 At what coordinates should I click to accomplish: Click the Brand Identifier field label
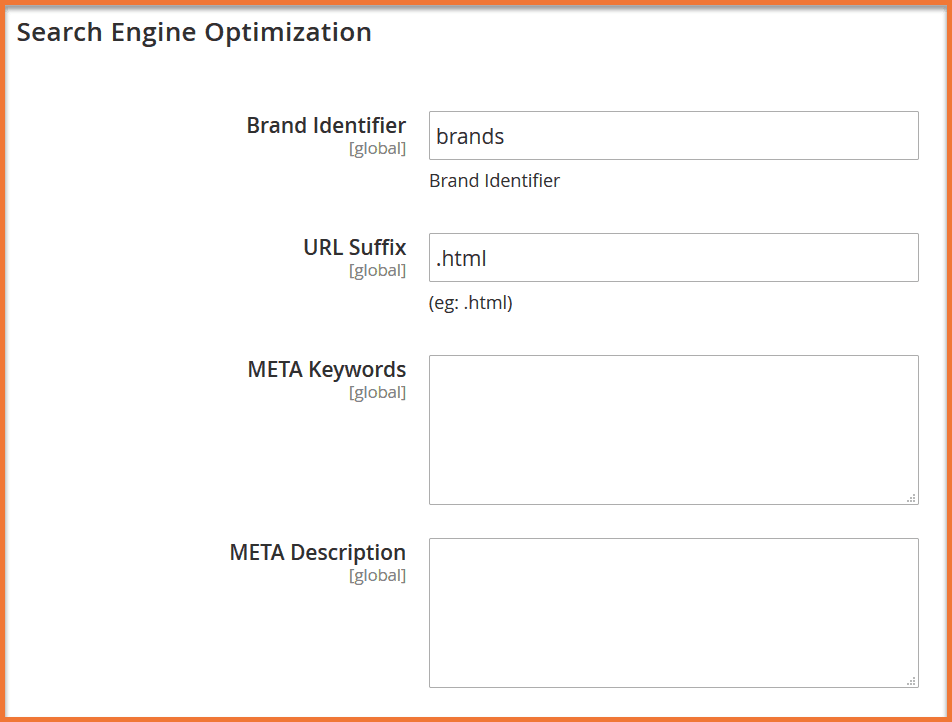326,126
